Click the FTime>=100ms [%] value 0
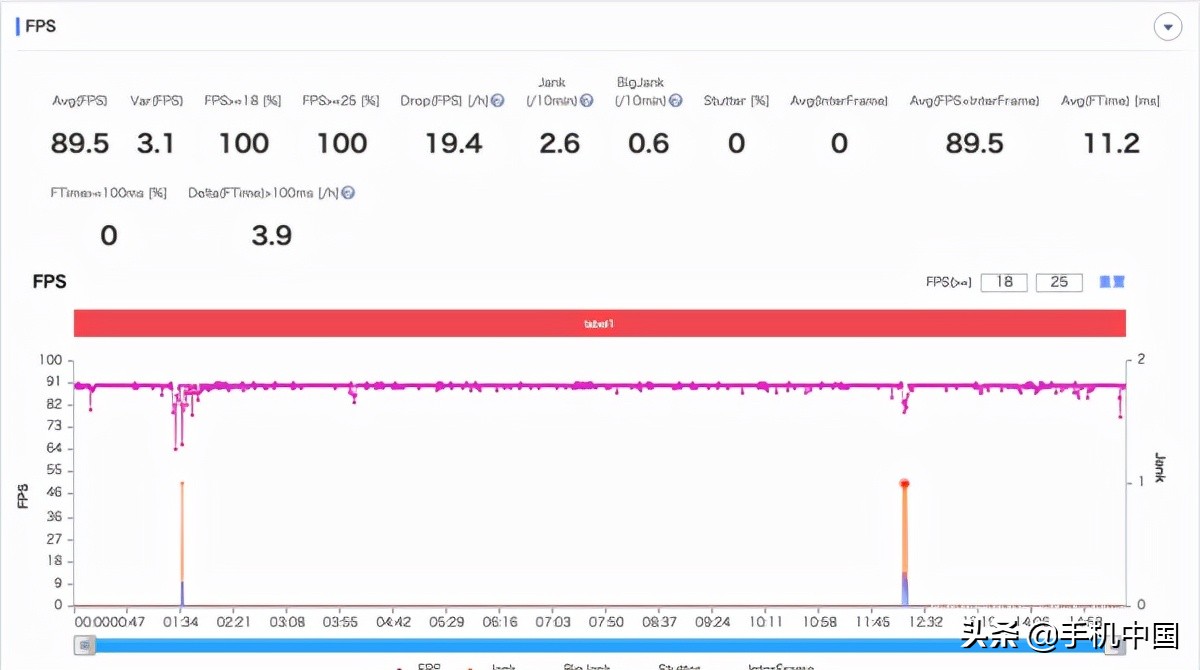1200x670 pixels. click(x=109, y=235)
